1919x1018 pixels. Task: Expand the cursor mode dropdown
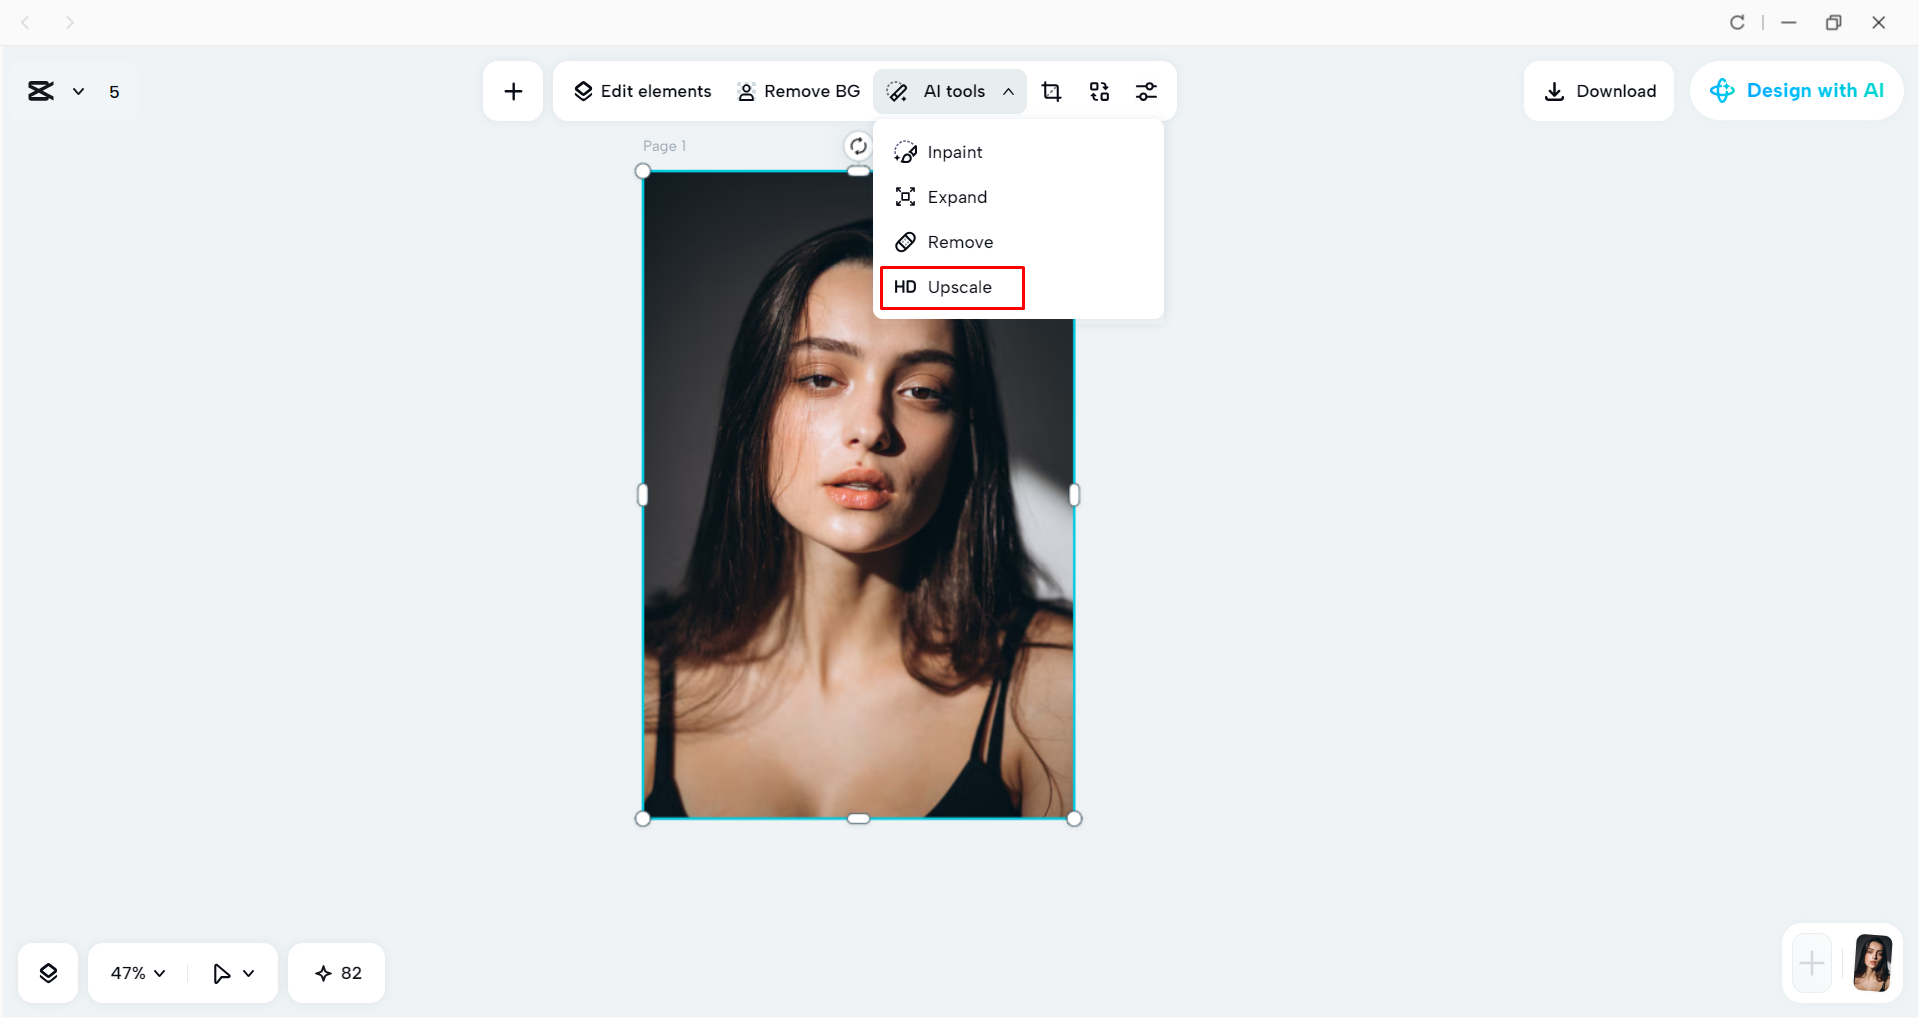click(232, 972)
